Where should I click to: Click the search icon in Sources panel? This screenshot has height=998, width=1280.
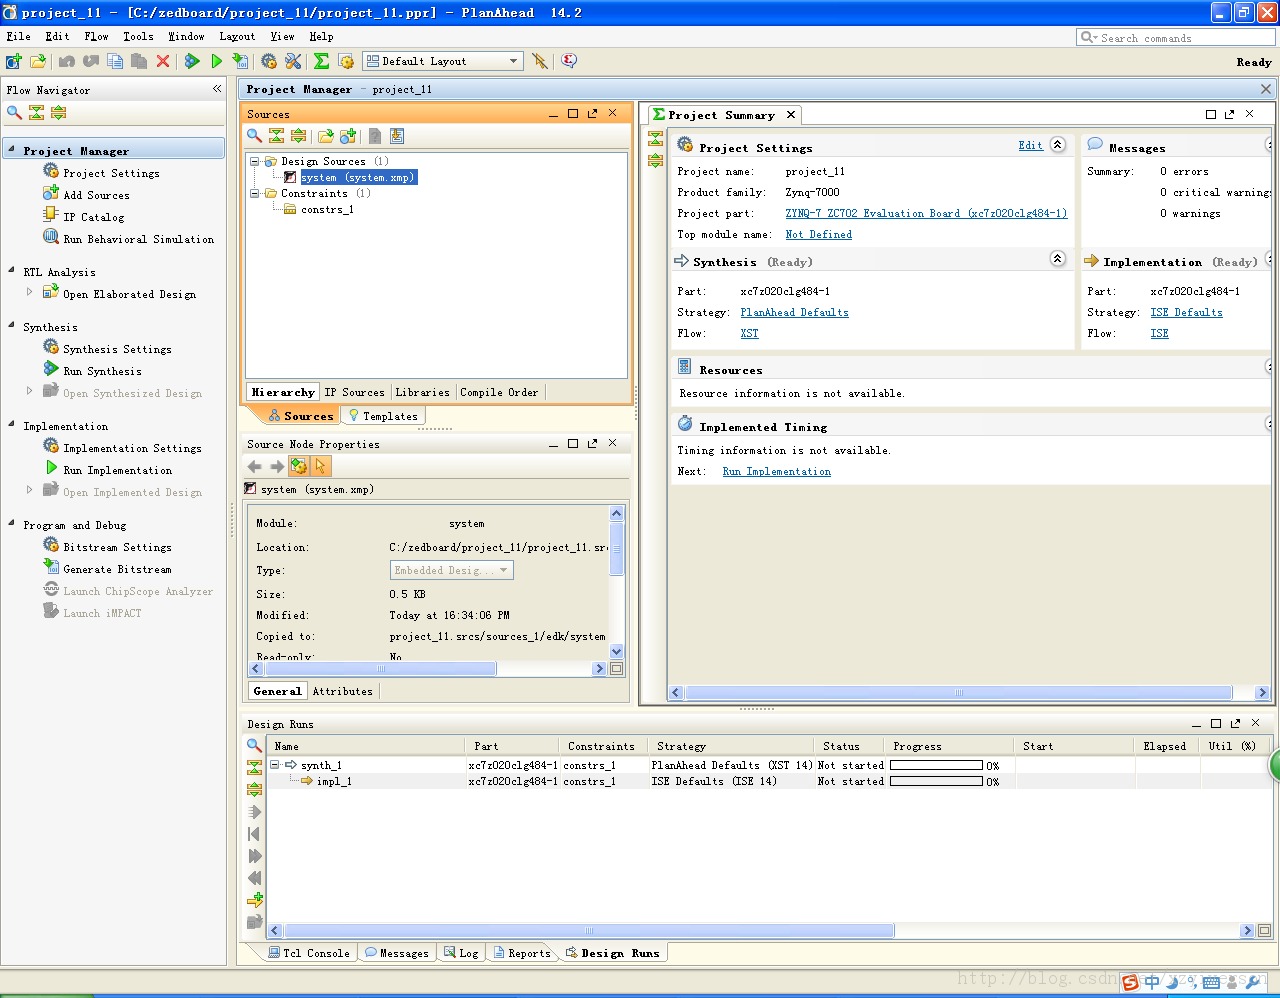pyautogui.click(x=255, y=136)
